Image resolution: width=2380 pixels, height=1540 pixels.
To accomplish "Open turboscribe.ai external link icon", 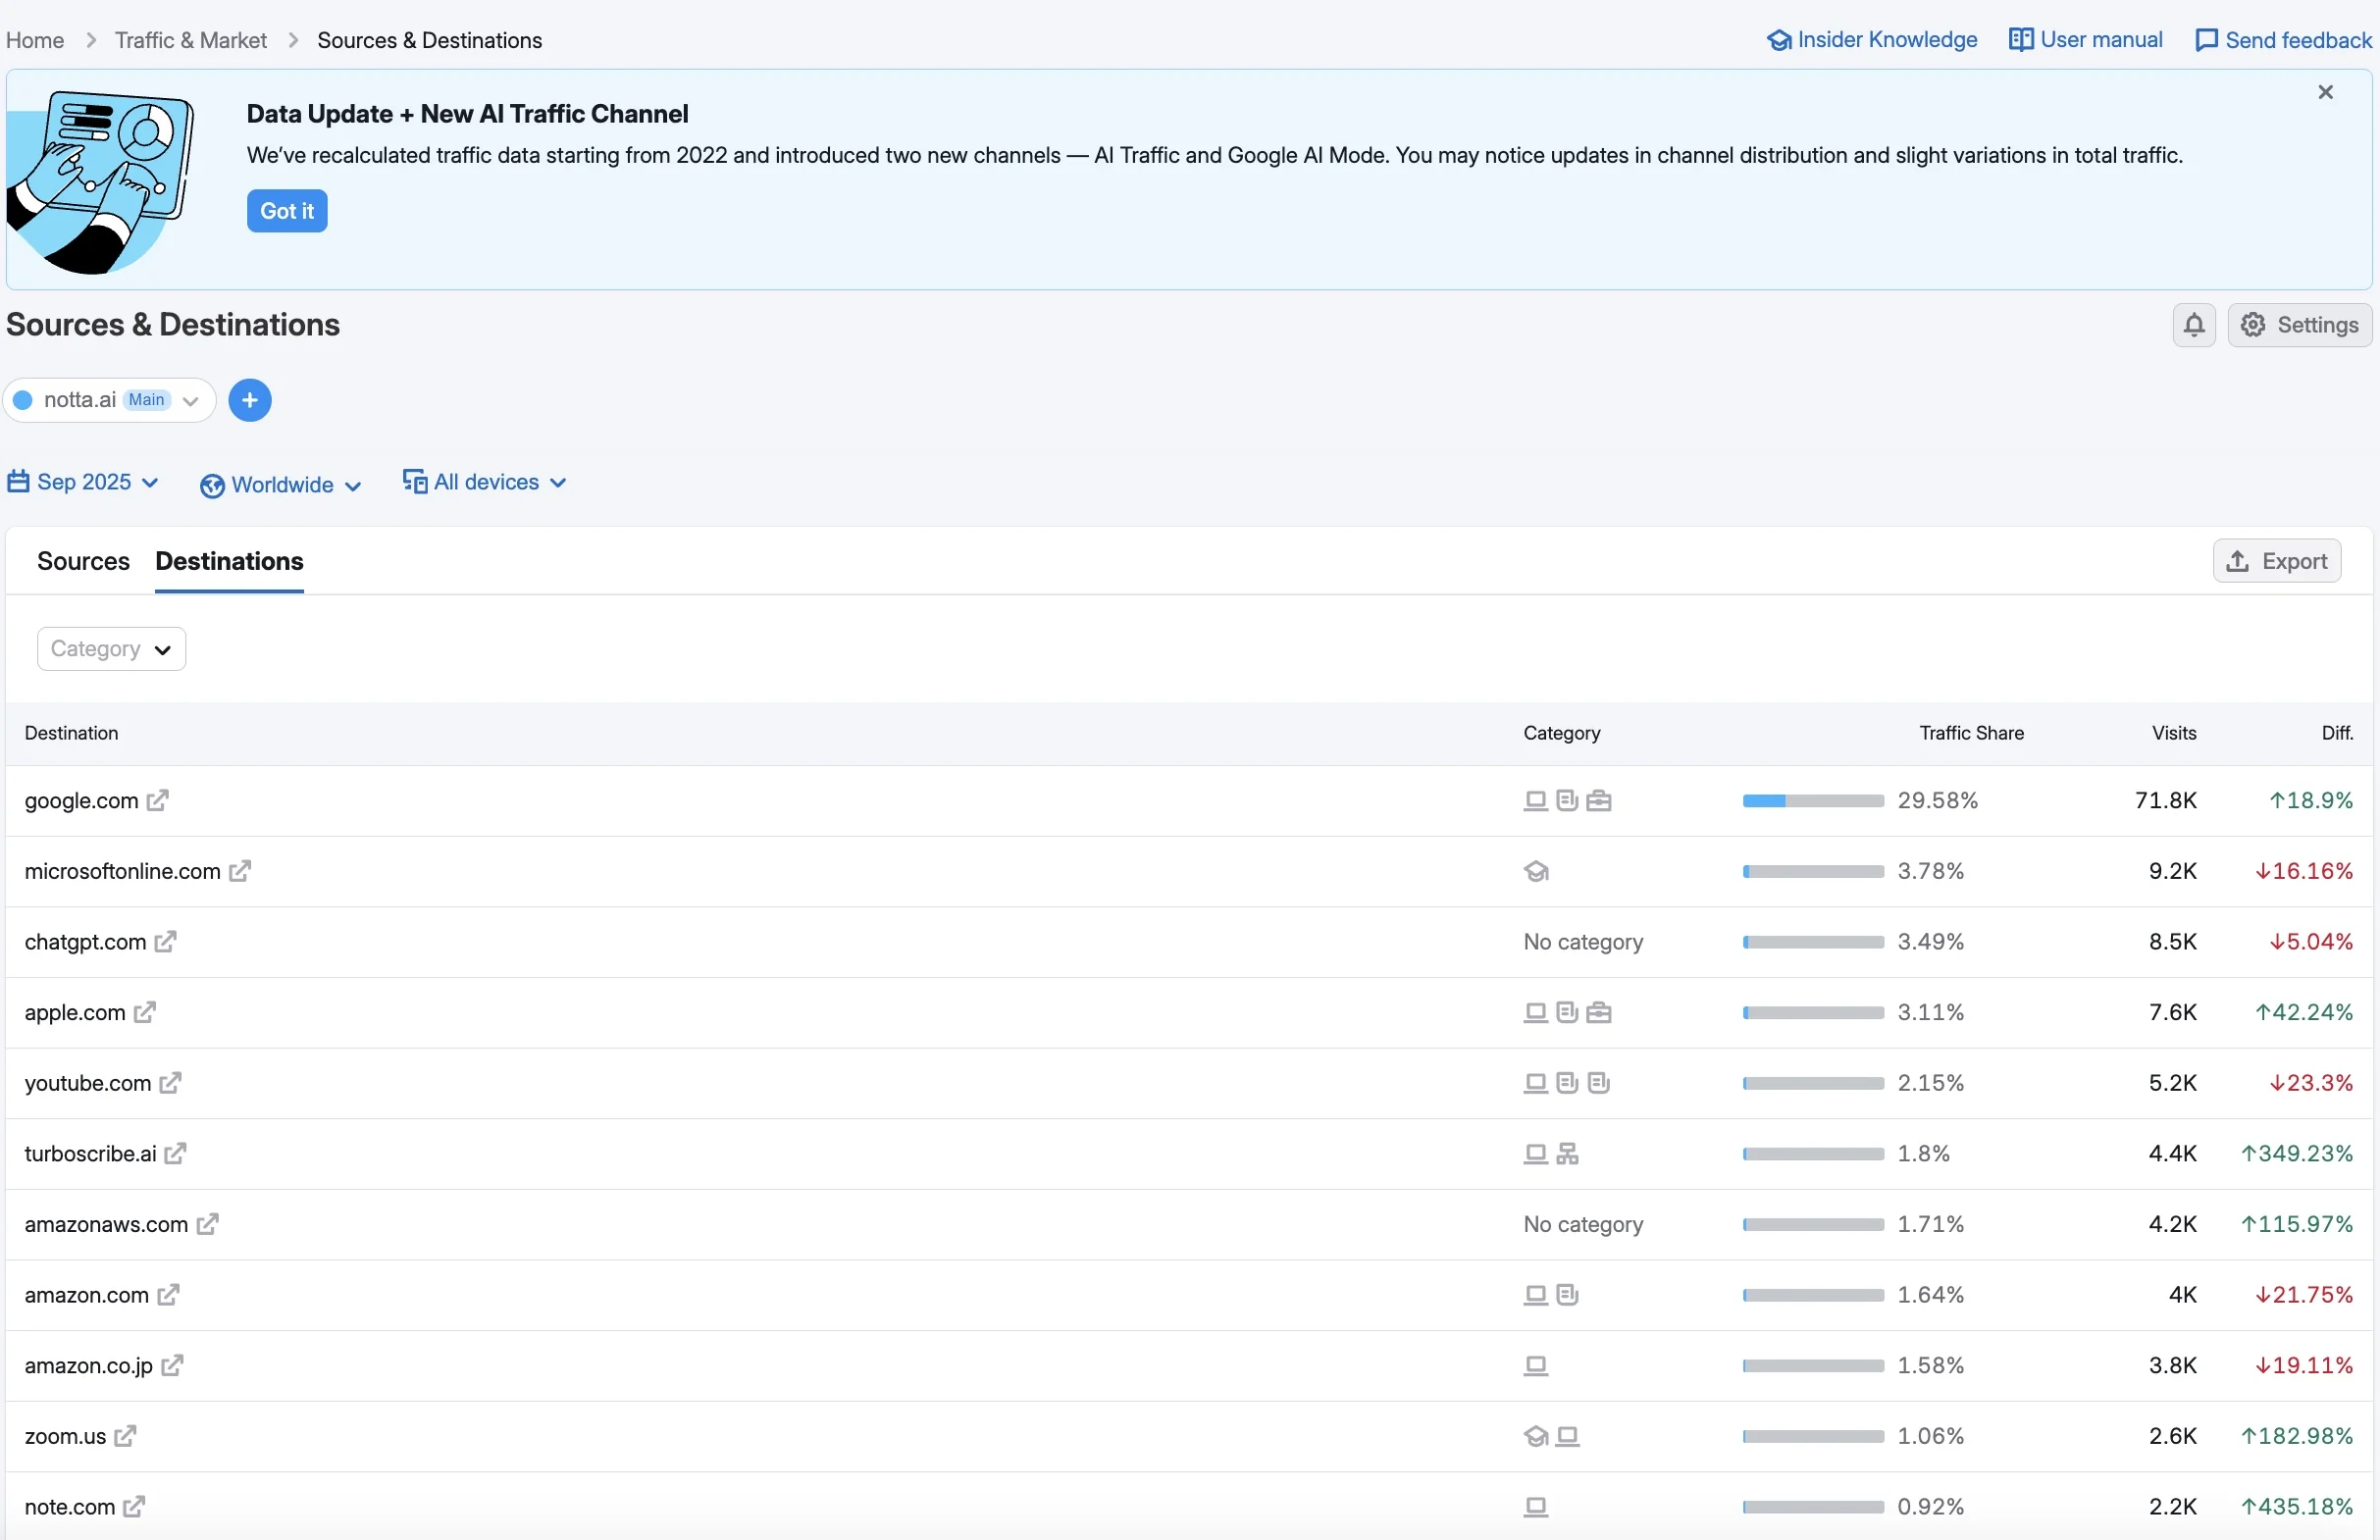I will [175, 1154].
